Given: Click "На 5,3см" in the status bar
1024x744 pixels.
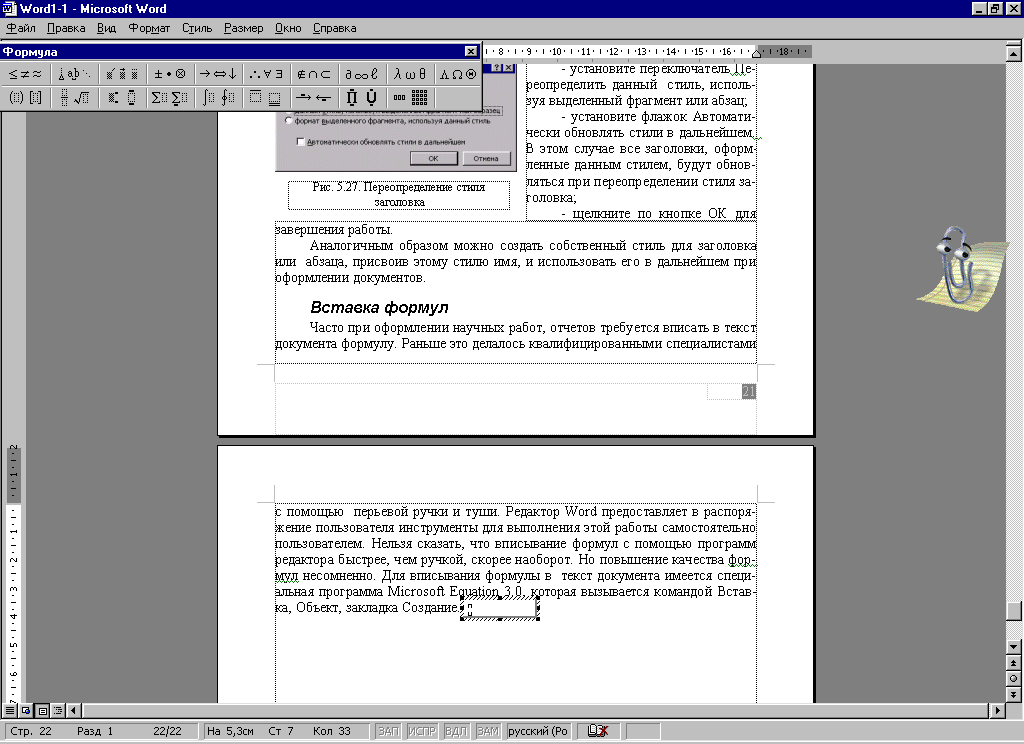Looking at the screenshot, I should [x=230, y=731].
